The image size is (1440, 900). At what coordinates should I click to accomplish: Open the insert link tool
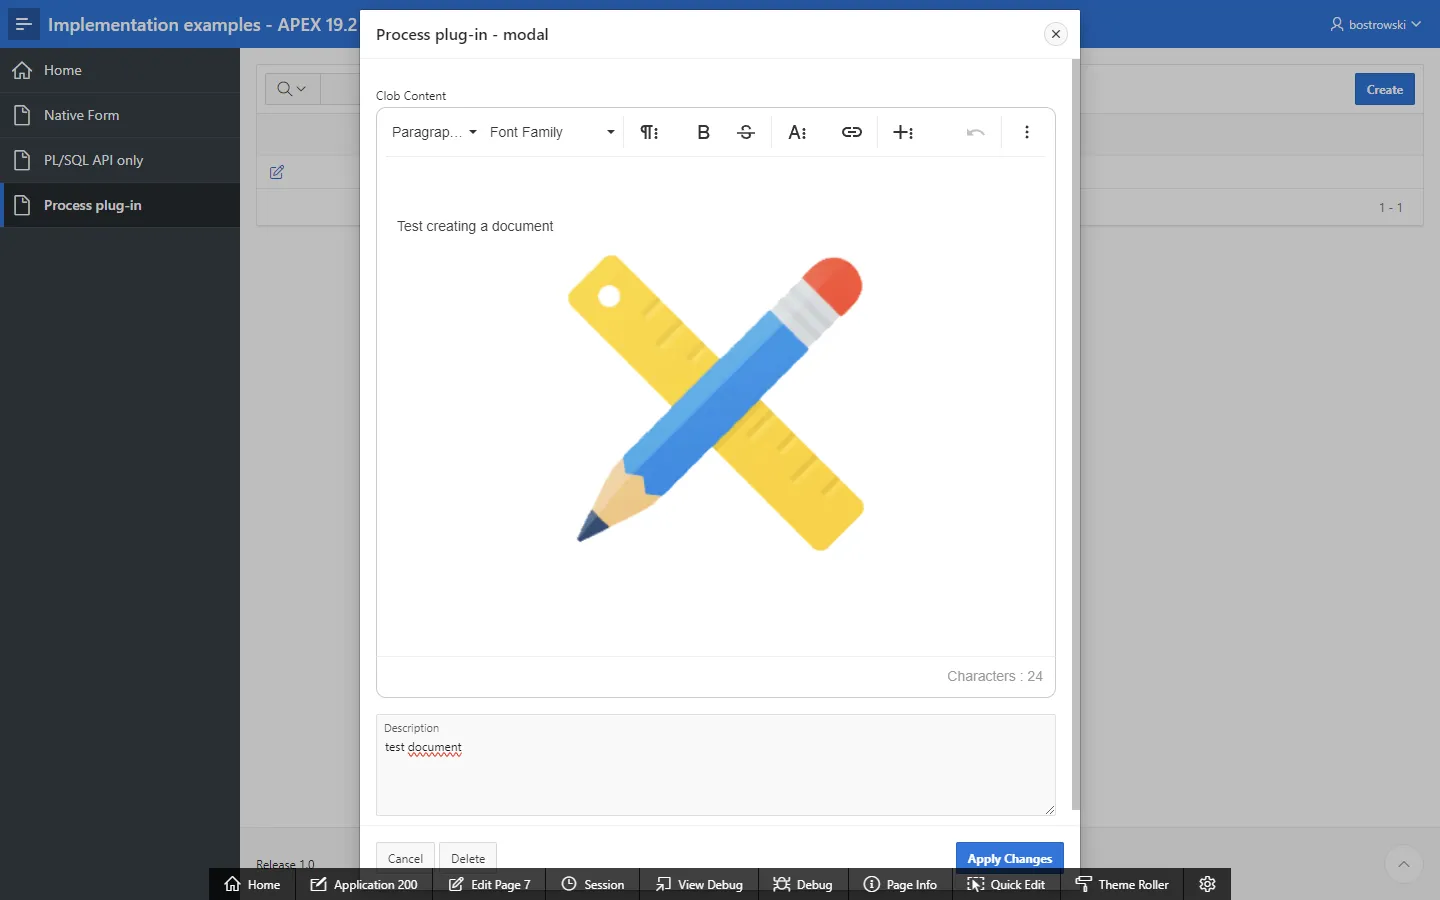pyautogui.click(x=851, y=132)
